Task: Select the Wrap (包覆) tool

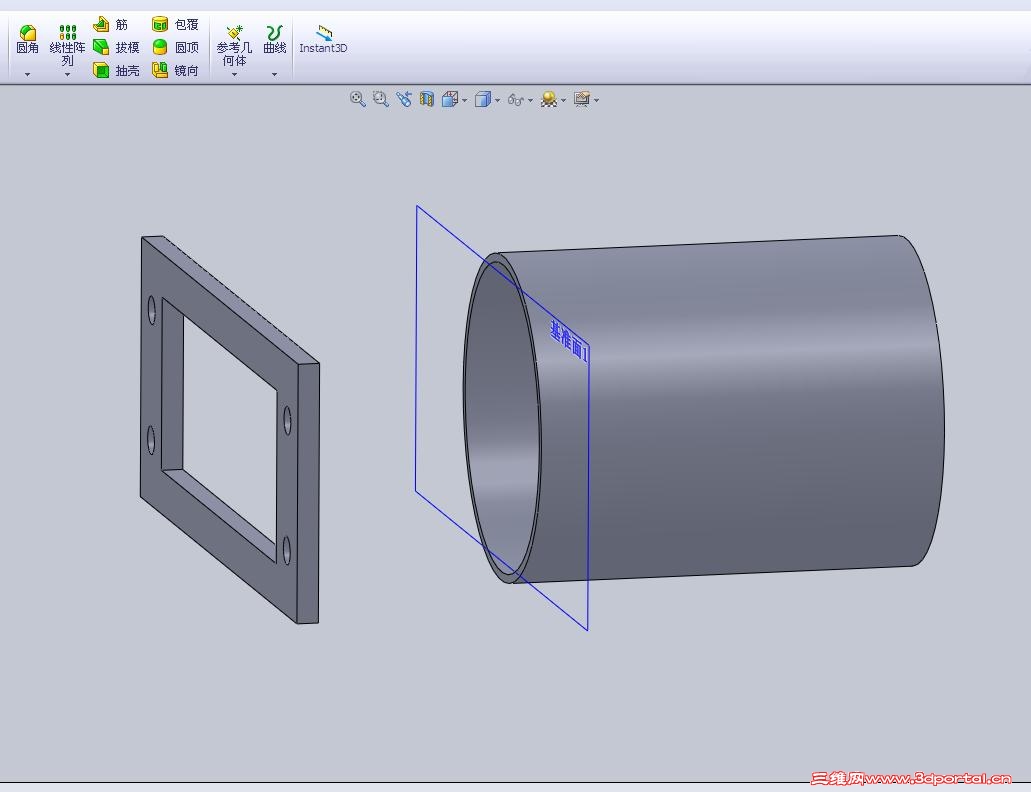Action: point(175,24)
